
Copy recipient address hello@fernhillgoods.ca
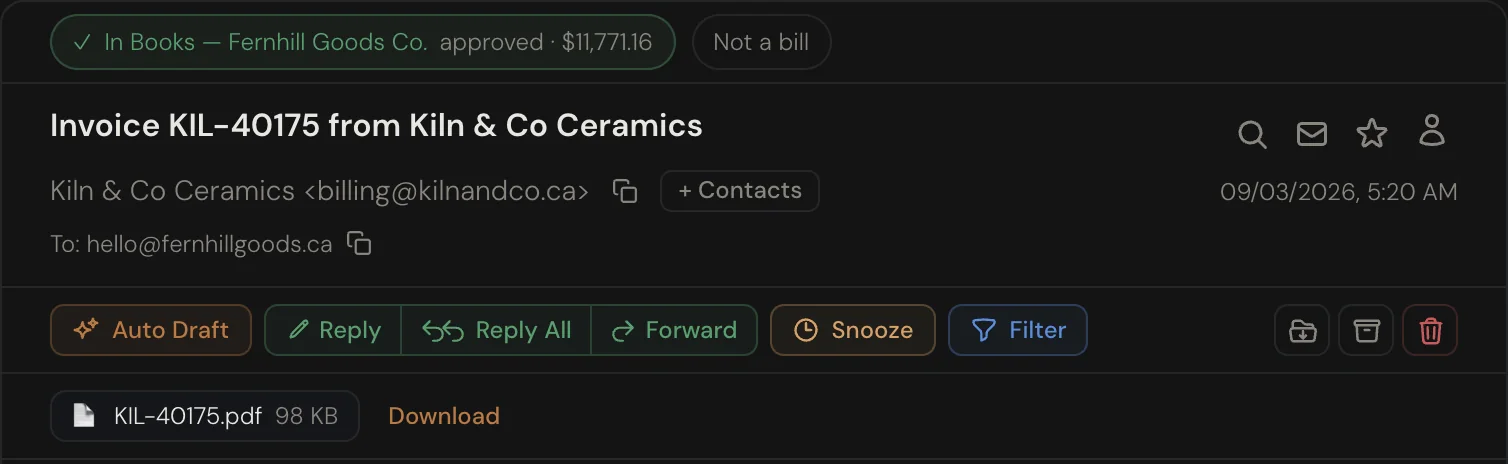coord(359,243)
